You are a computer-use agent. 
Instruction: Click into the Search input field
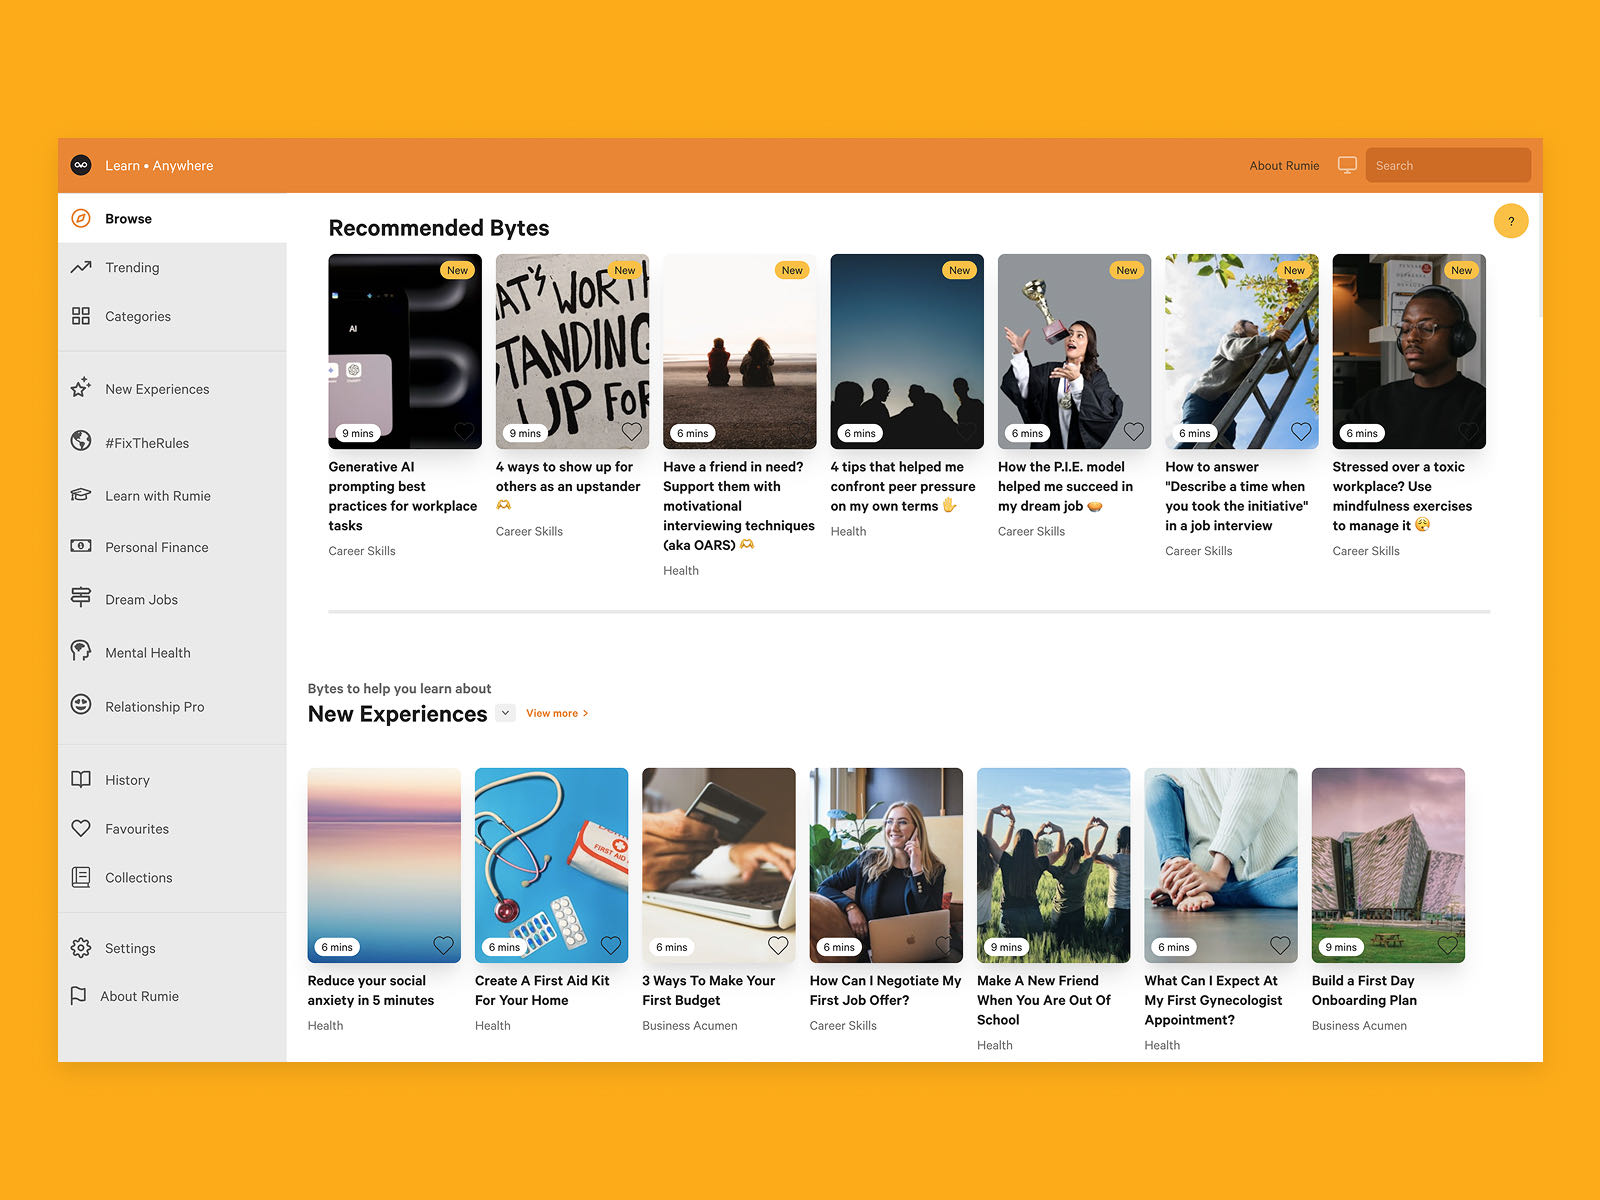tap(1447, 166)
